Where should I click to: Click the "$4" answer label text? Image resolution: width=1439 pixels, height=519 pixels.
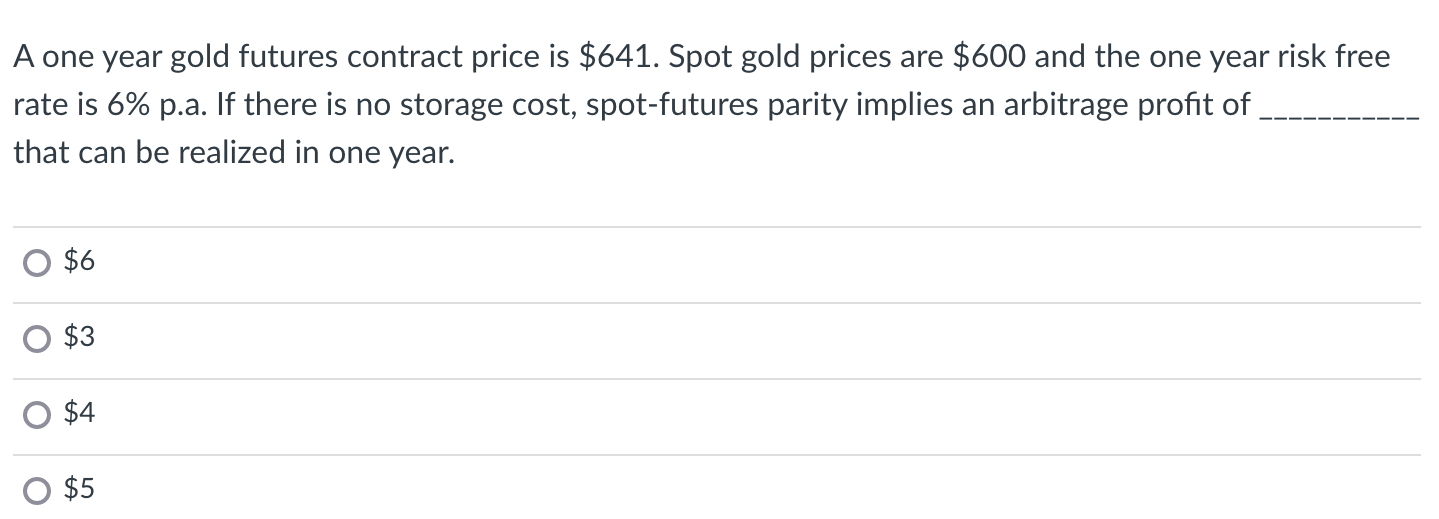[x=79, y=414]
